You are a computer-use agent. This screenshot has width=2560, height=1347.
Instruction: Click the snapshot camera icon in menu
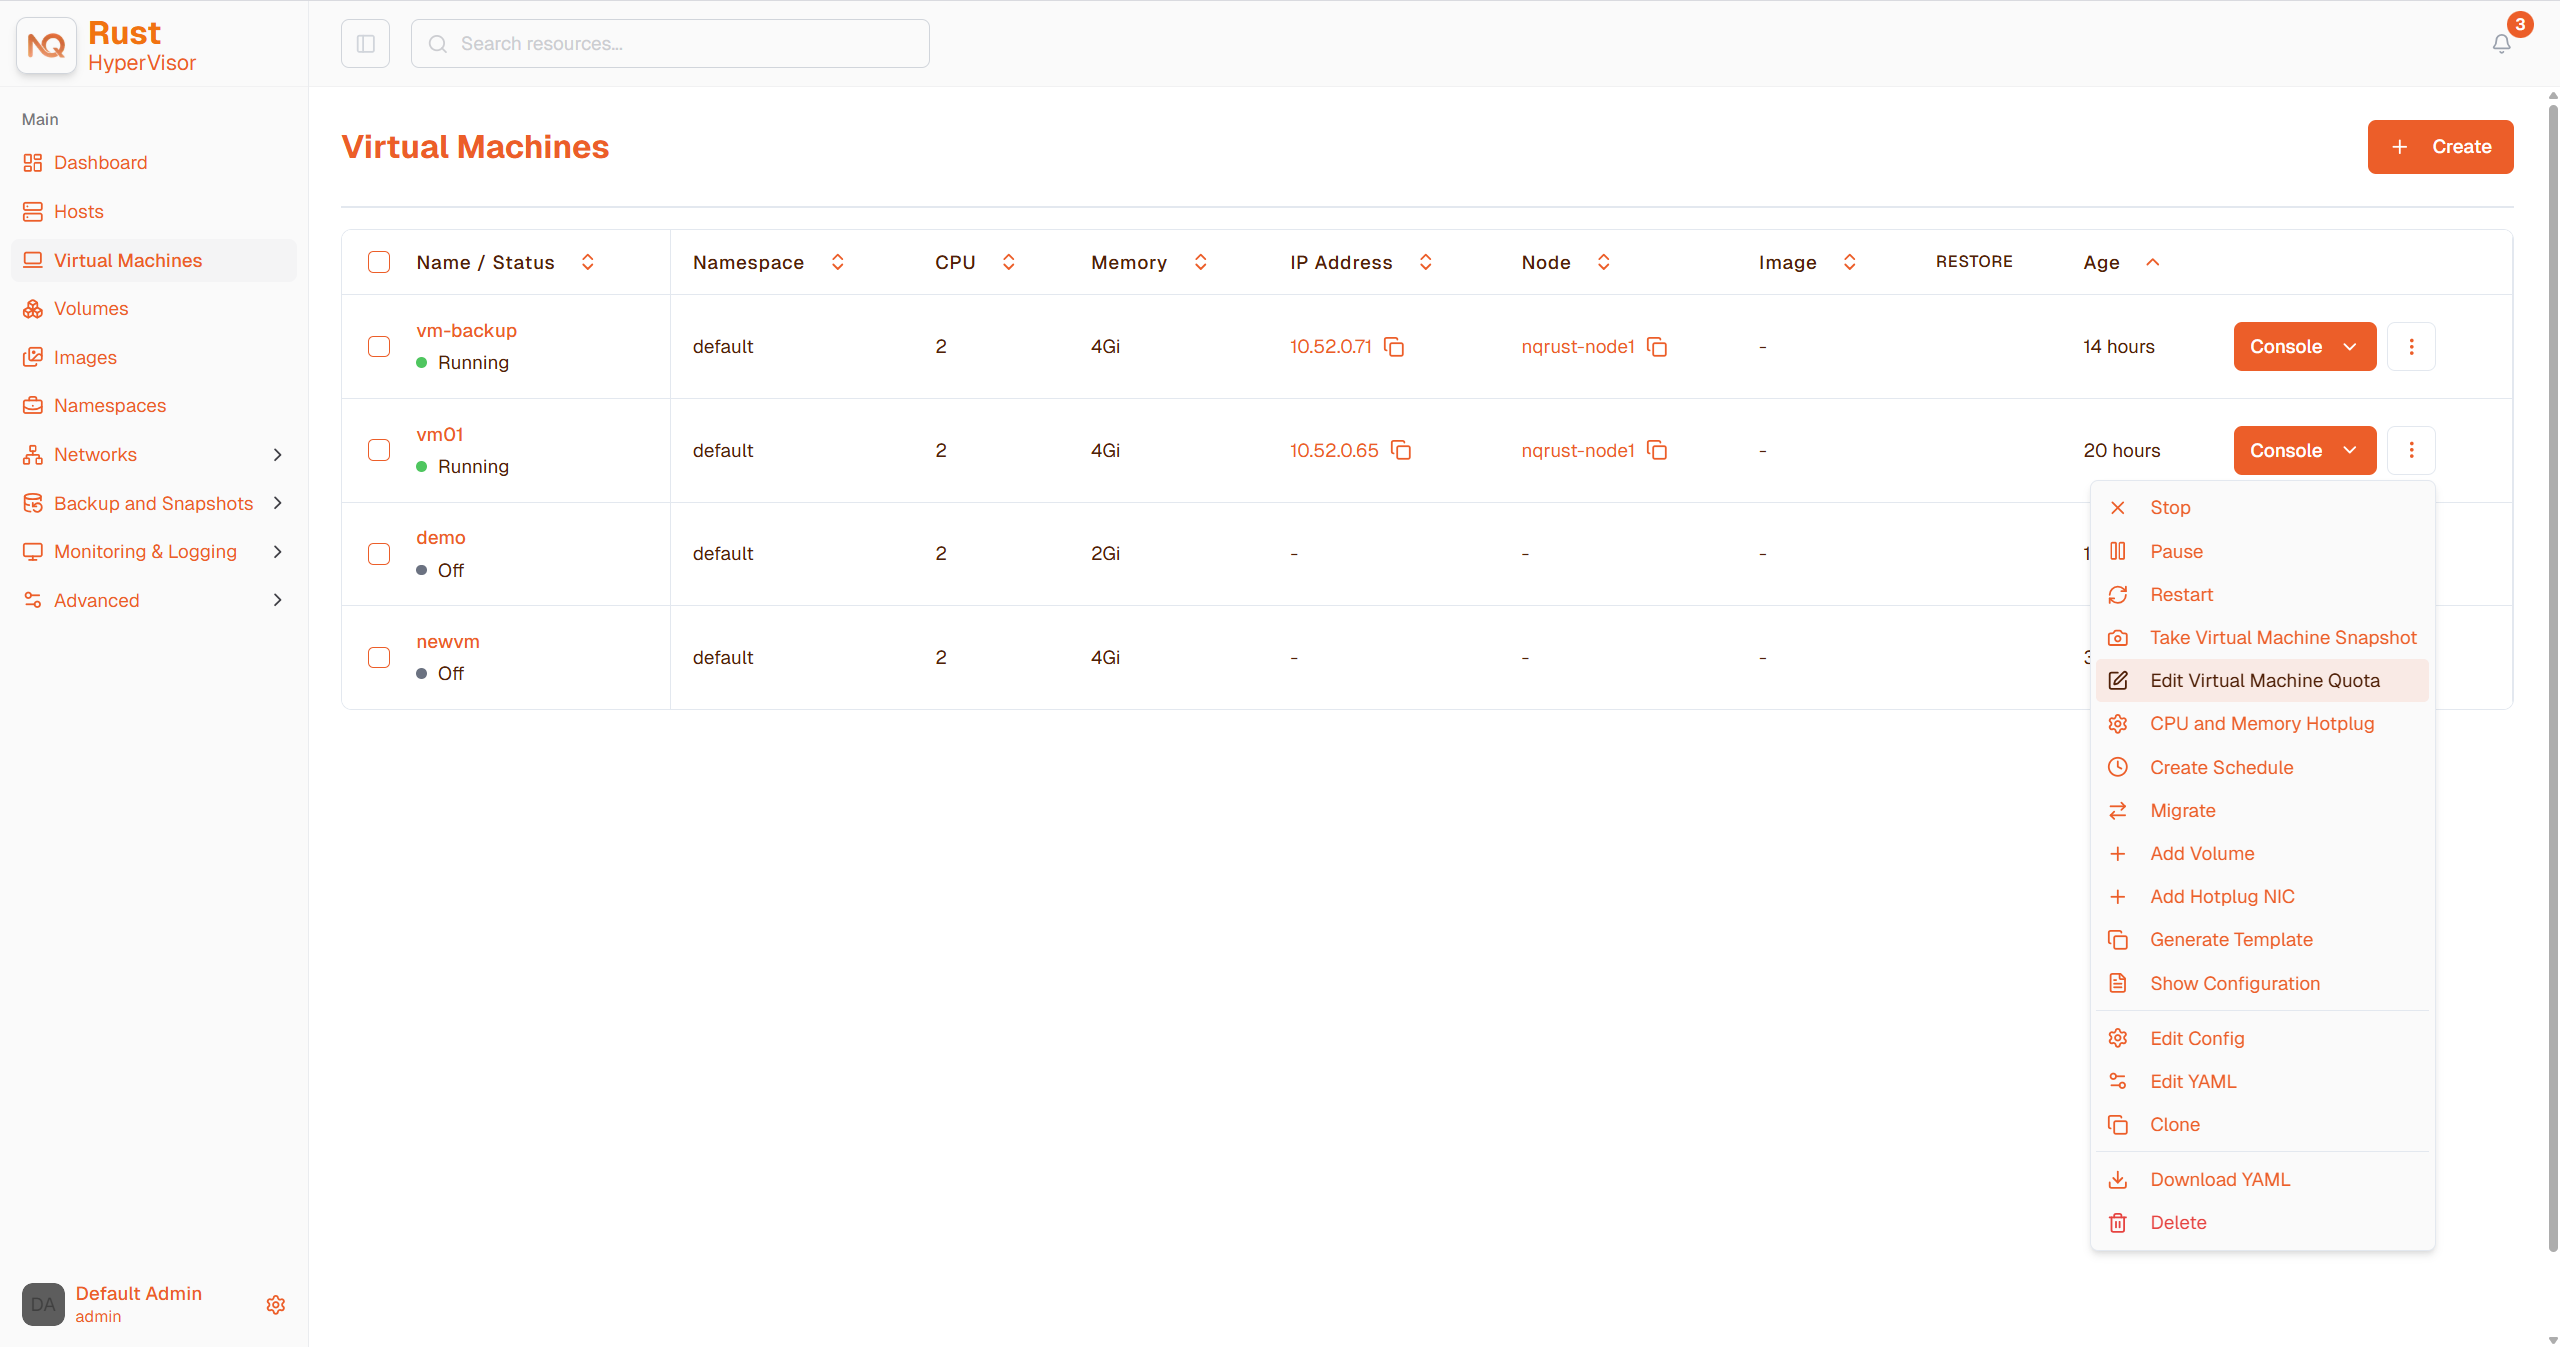[x=2117, y=638]
